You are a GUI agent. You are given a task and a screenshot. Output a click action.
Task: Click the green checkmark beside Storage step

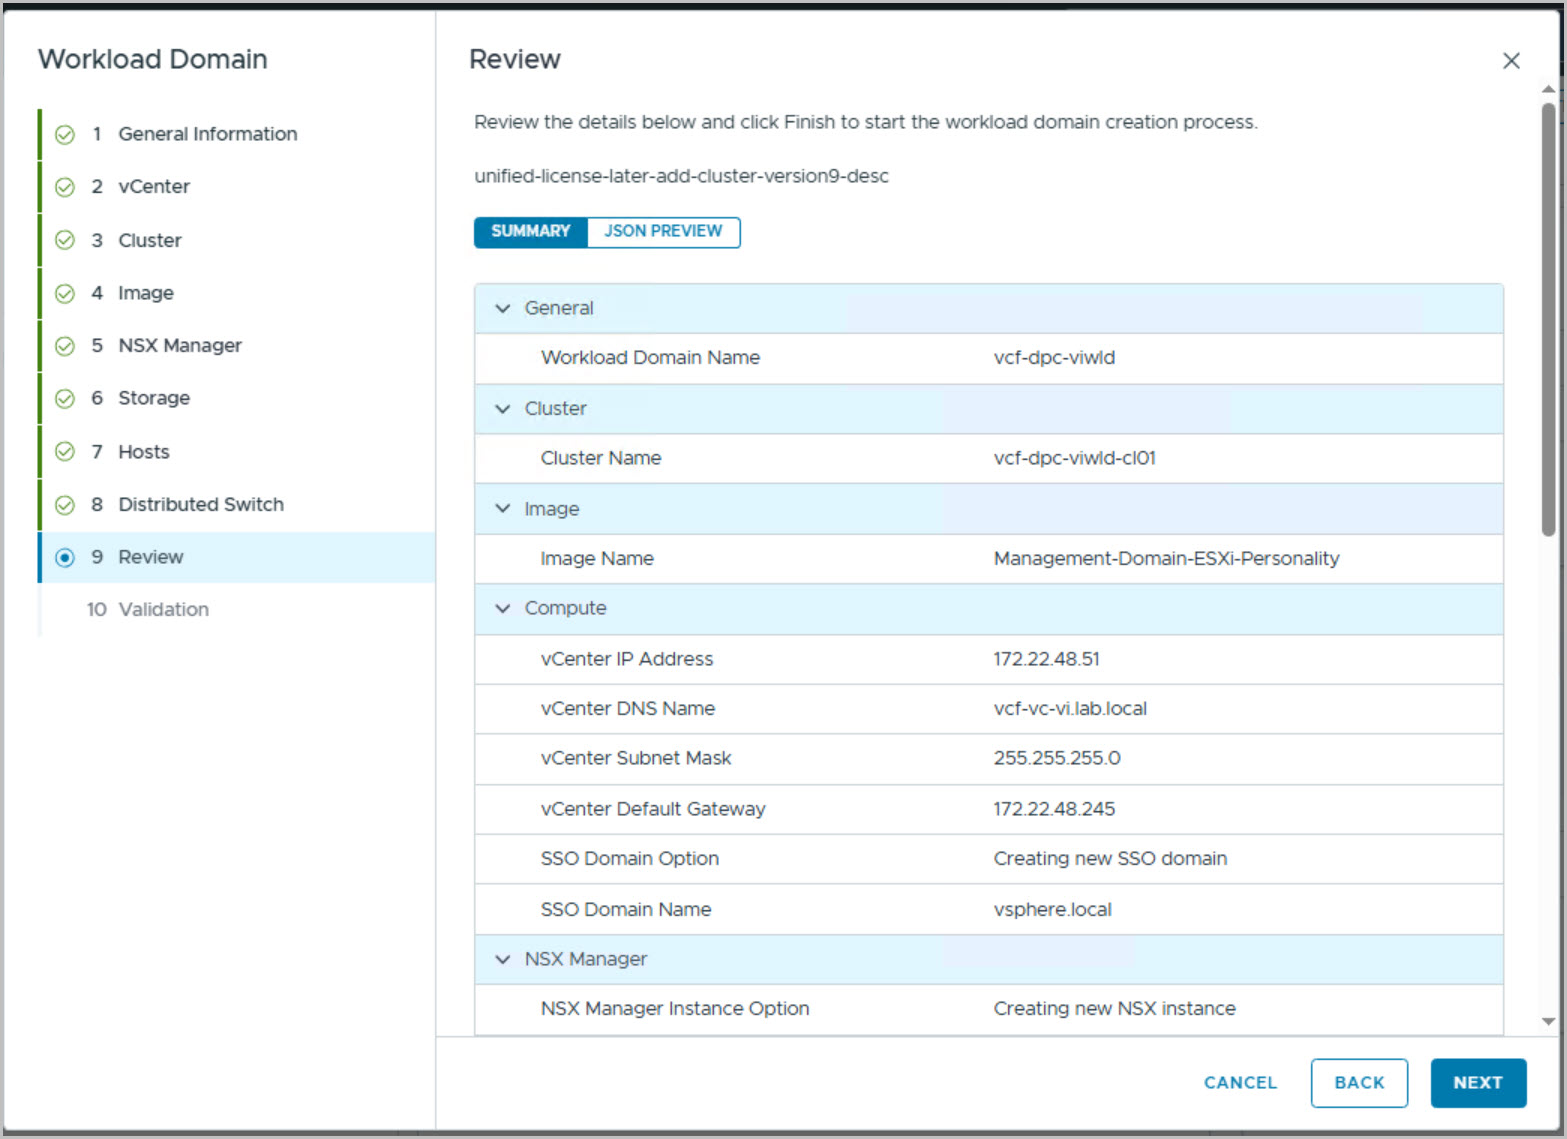click(x=65, y=399)
